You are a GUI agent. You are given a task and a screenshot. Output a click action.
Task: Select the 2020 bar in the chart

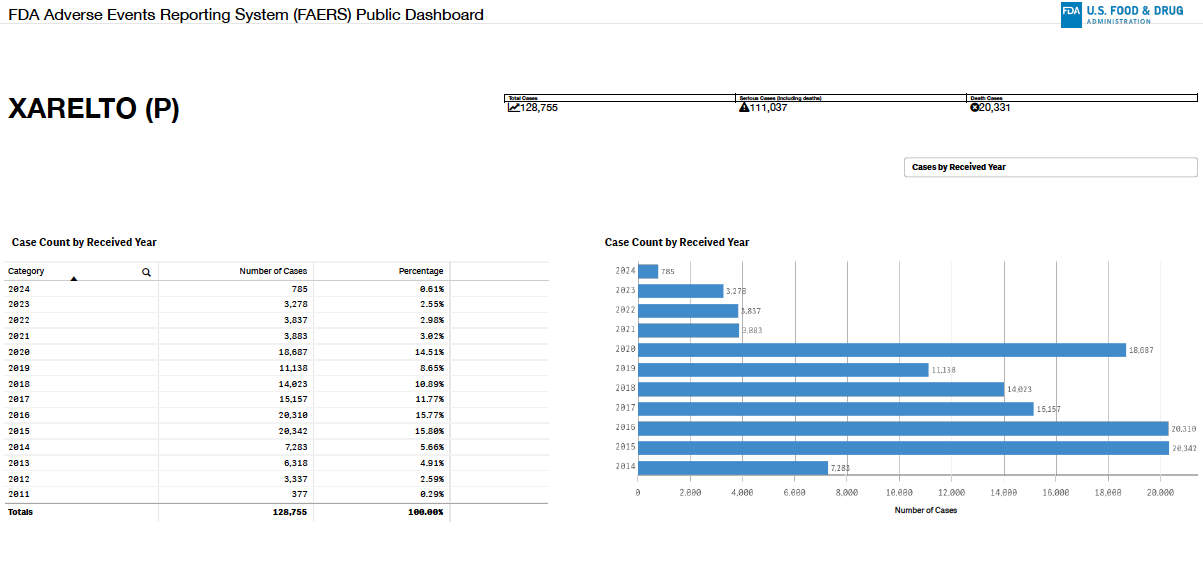click(882, 350)
